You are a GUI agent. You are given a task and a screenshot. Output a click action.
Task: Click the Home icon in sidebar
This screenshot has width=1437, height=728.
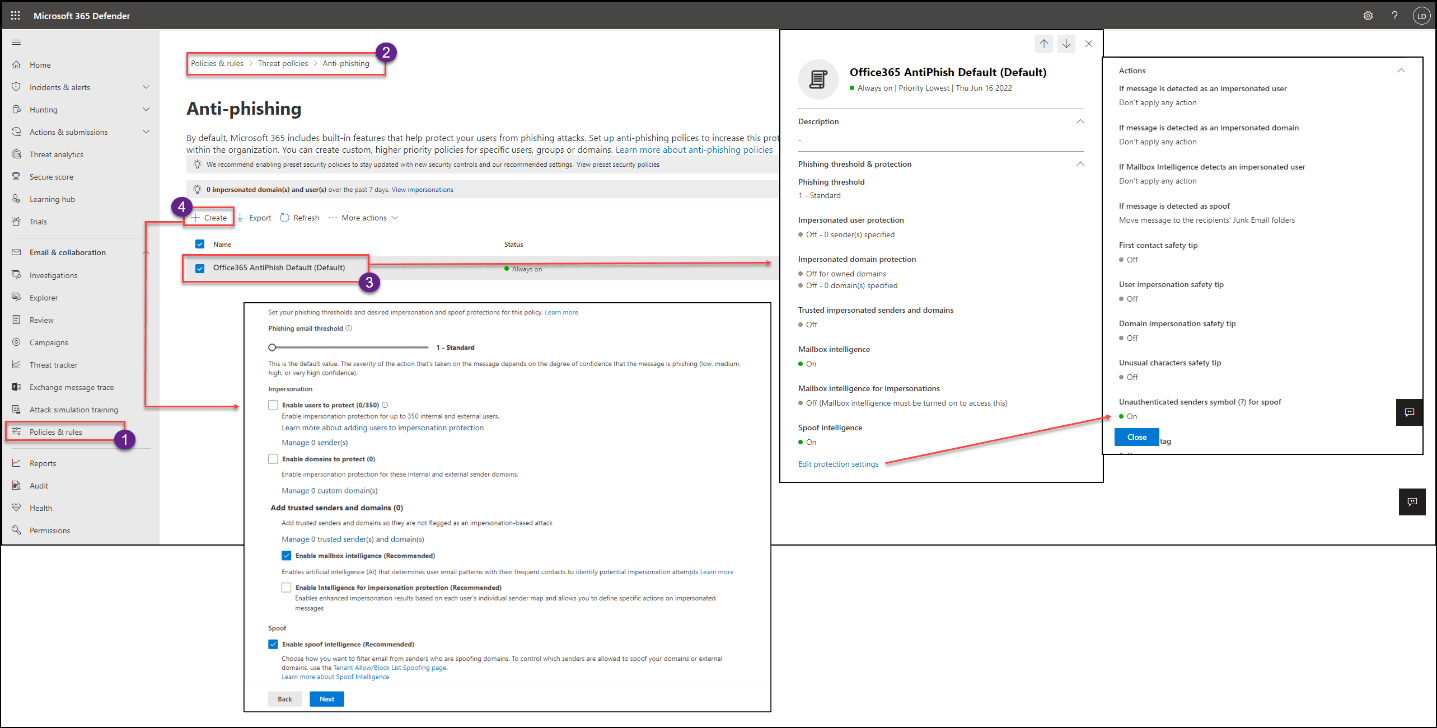pos(16,65)
